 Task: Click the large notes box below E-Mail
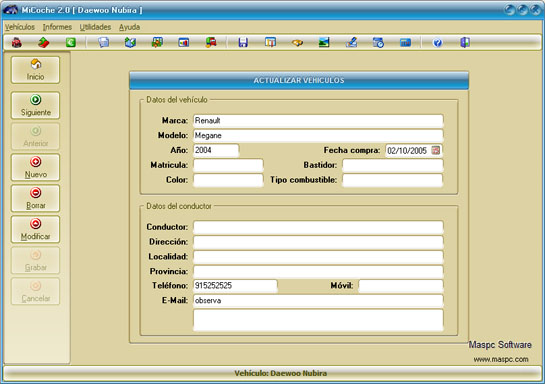click(318, 320)
